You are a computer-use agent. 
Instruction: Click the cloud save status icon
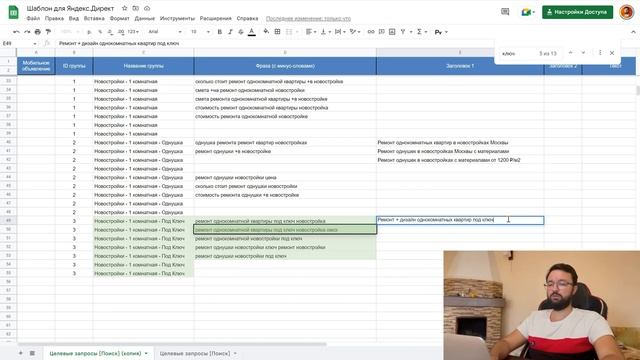click(x=147, y=8)
